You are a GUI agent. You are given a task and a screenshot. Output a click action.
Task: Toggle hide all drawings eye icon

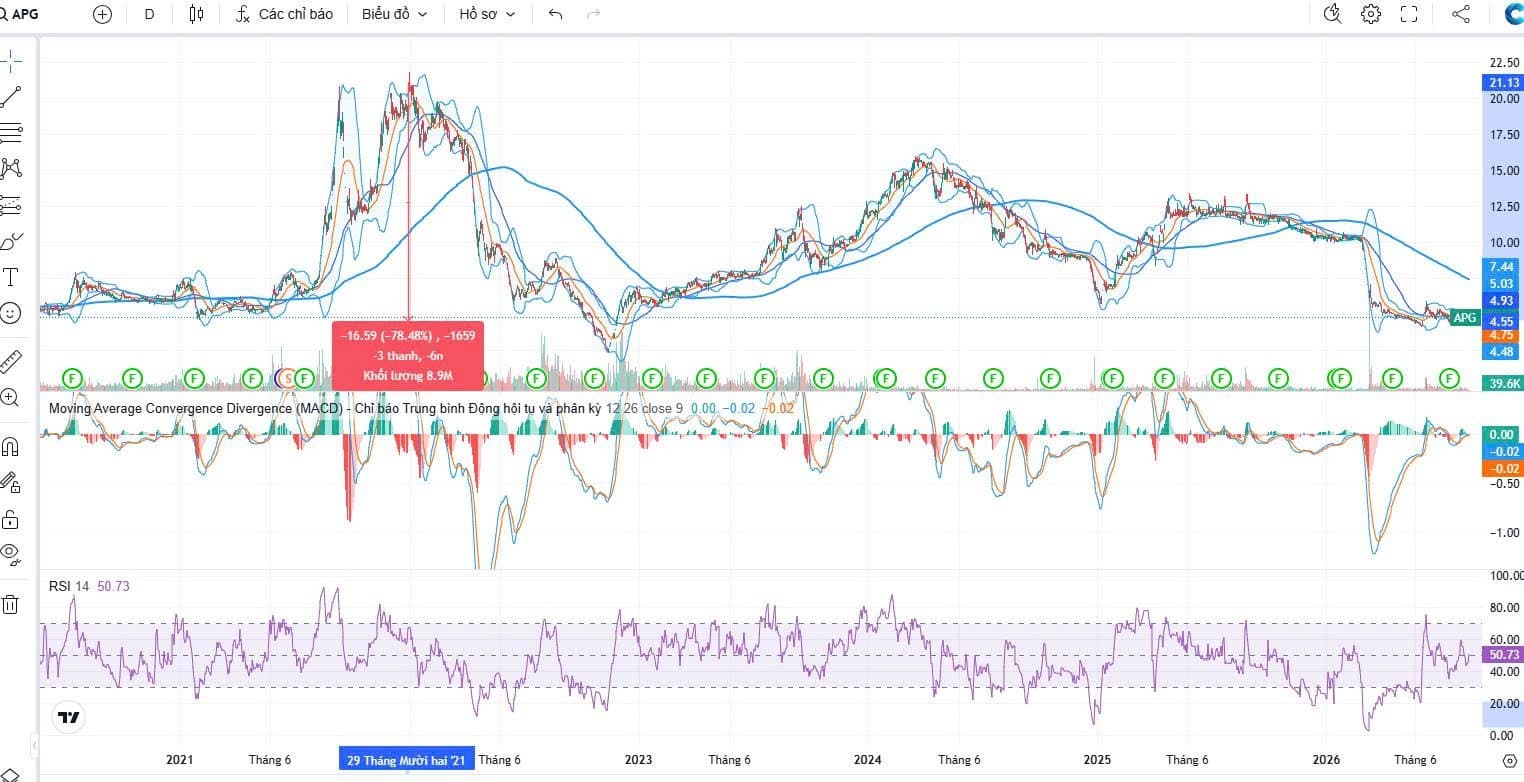click(10, 553)
